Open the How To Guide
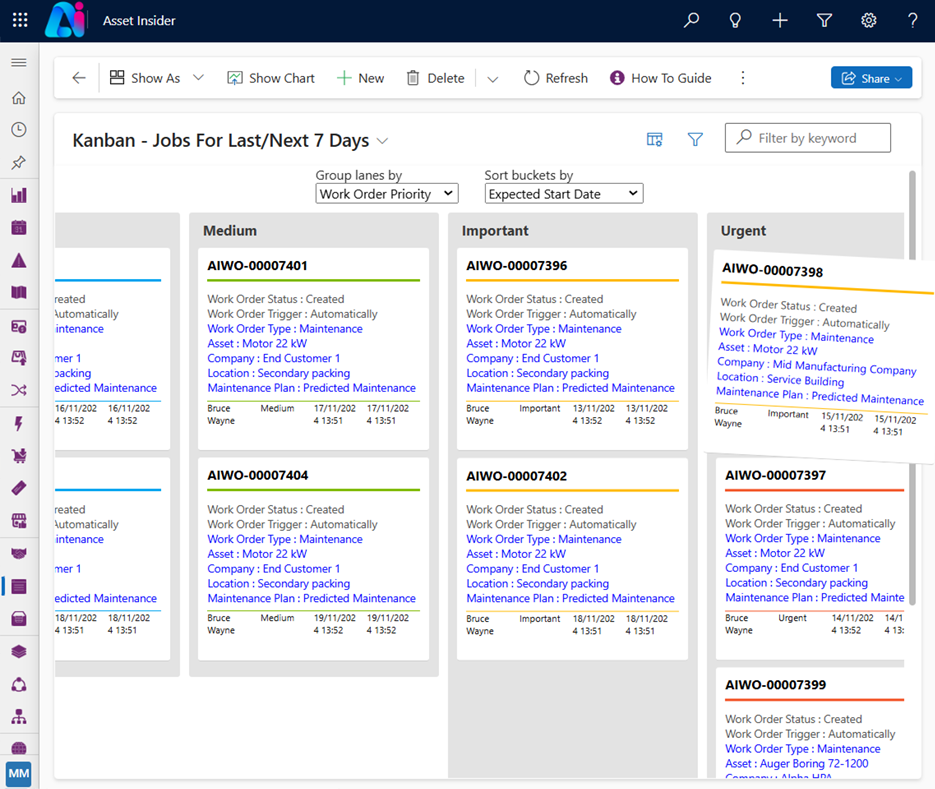 tap(661, 78)
